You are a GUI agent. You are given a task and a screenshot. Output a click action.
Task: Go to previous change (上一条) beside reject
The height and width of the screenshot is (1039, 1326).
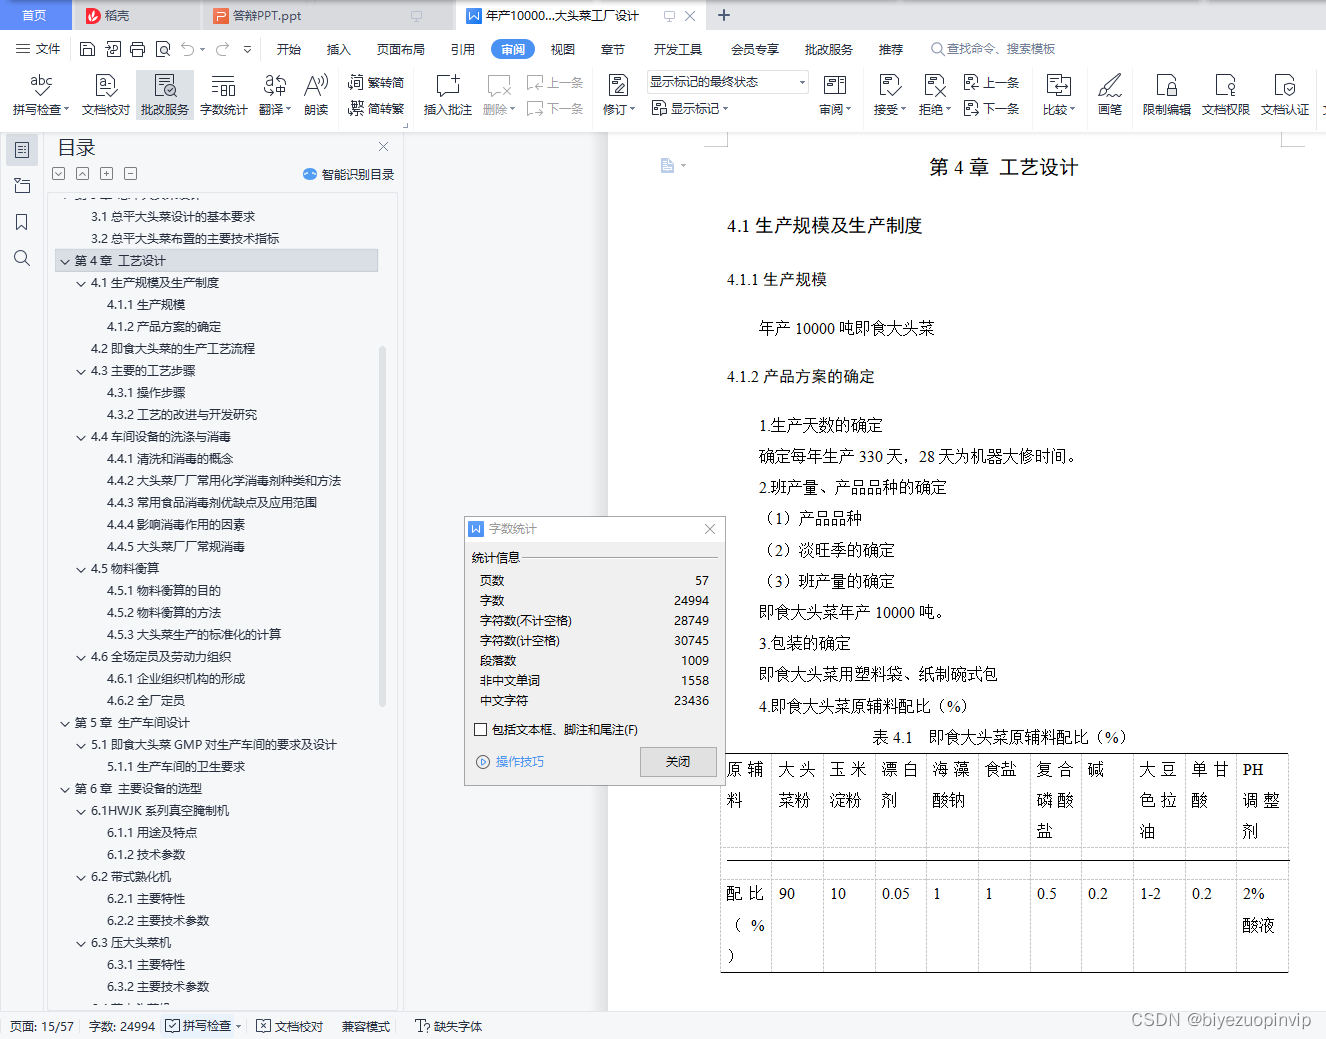pyautogui.click(x=991, y=83)
